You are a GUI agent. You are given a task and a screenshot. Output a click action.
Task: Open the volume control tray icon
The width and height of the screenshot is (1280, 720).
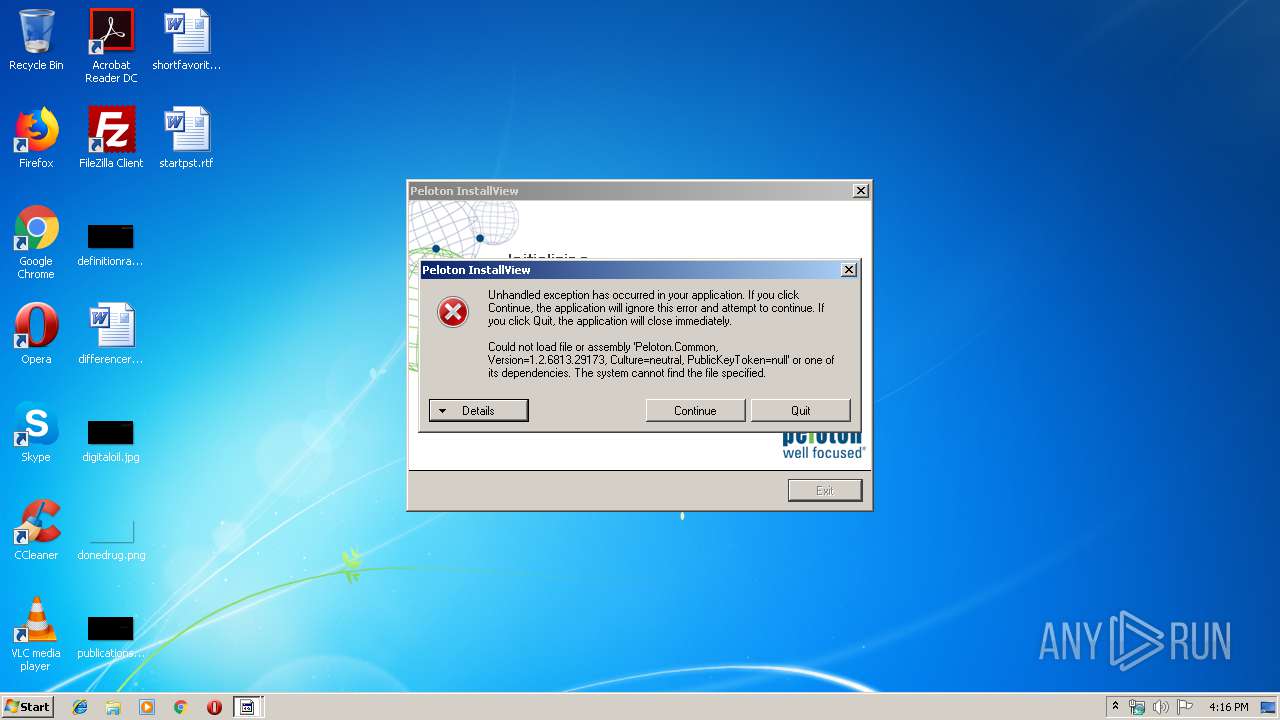pos(1161,707)
